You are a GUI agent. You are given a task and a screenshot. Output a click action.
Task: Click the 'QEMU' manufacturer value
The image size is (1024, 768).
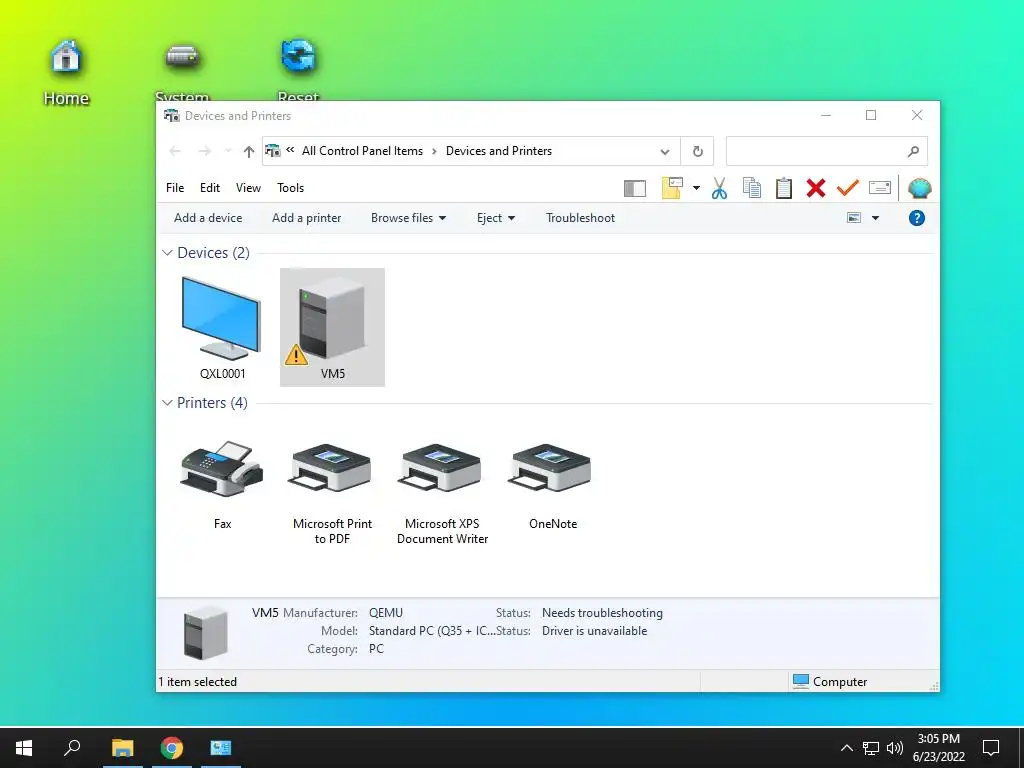coord(386,613)
